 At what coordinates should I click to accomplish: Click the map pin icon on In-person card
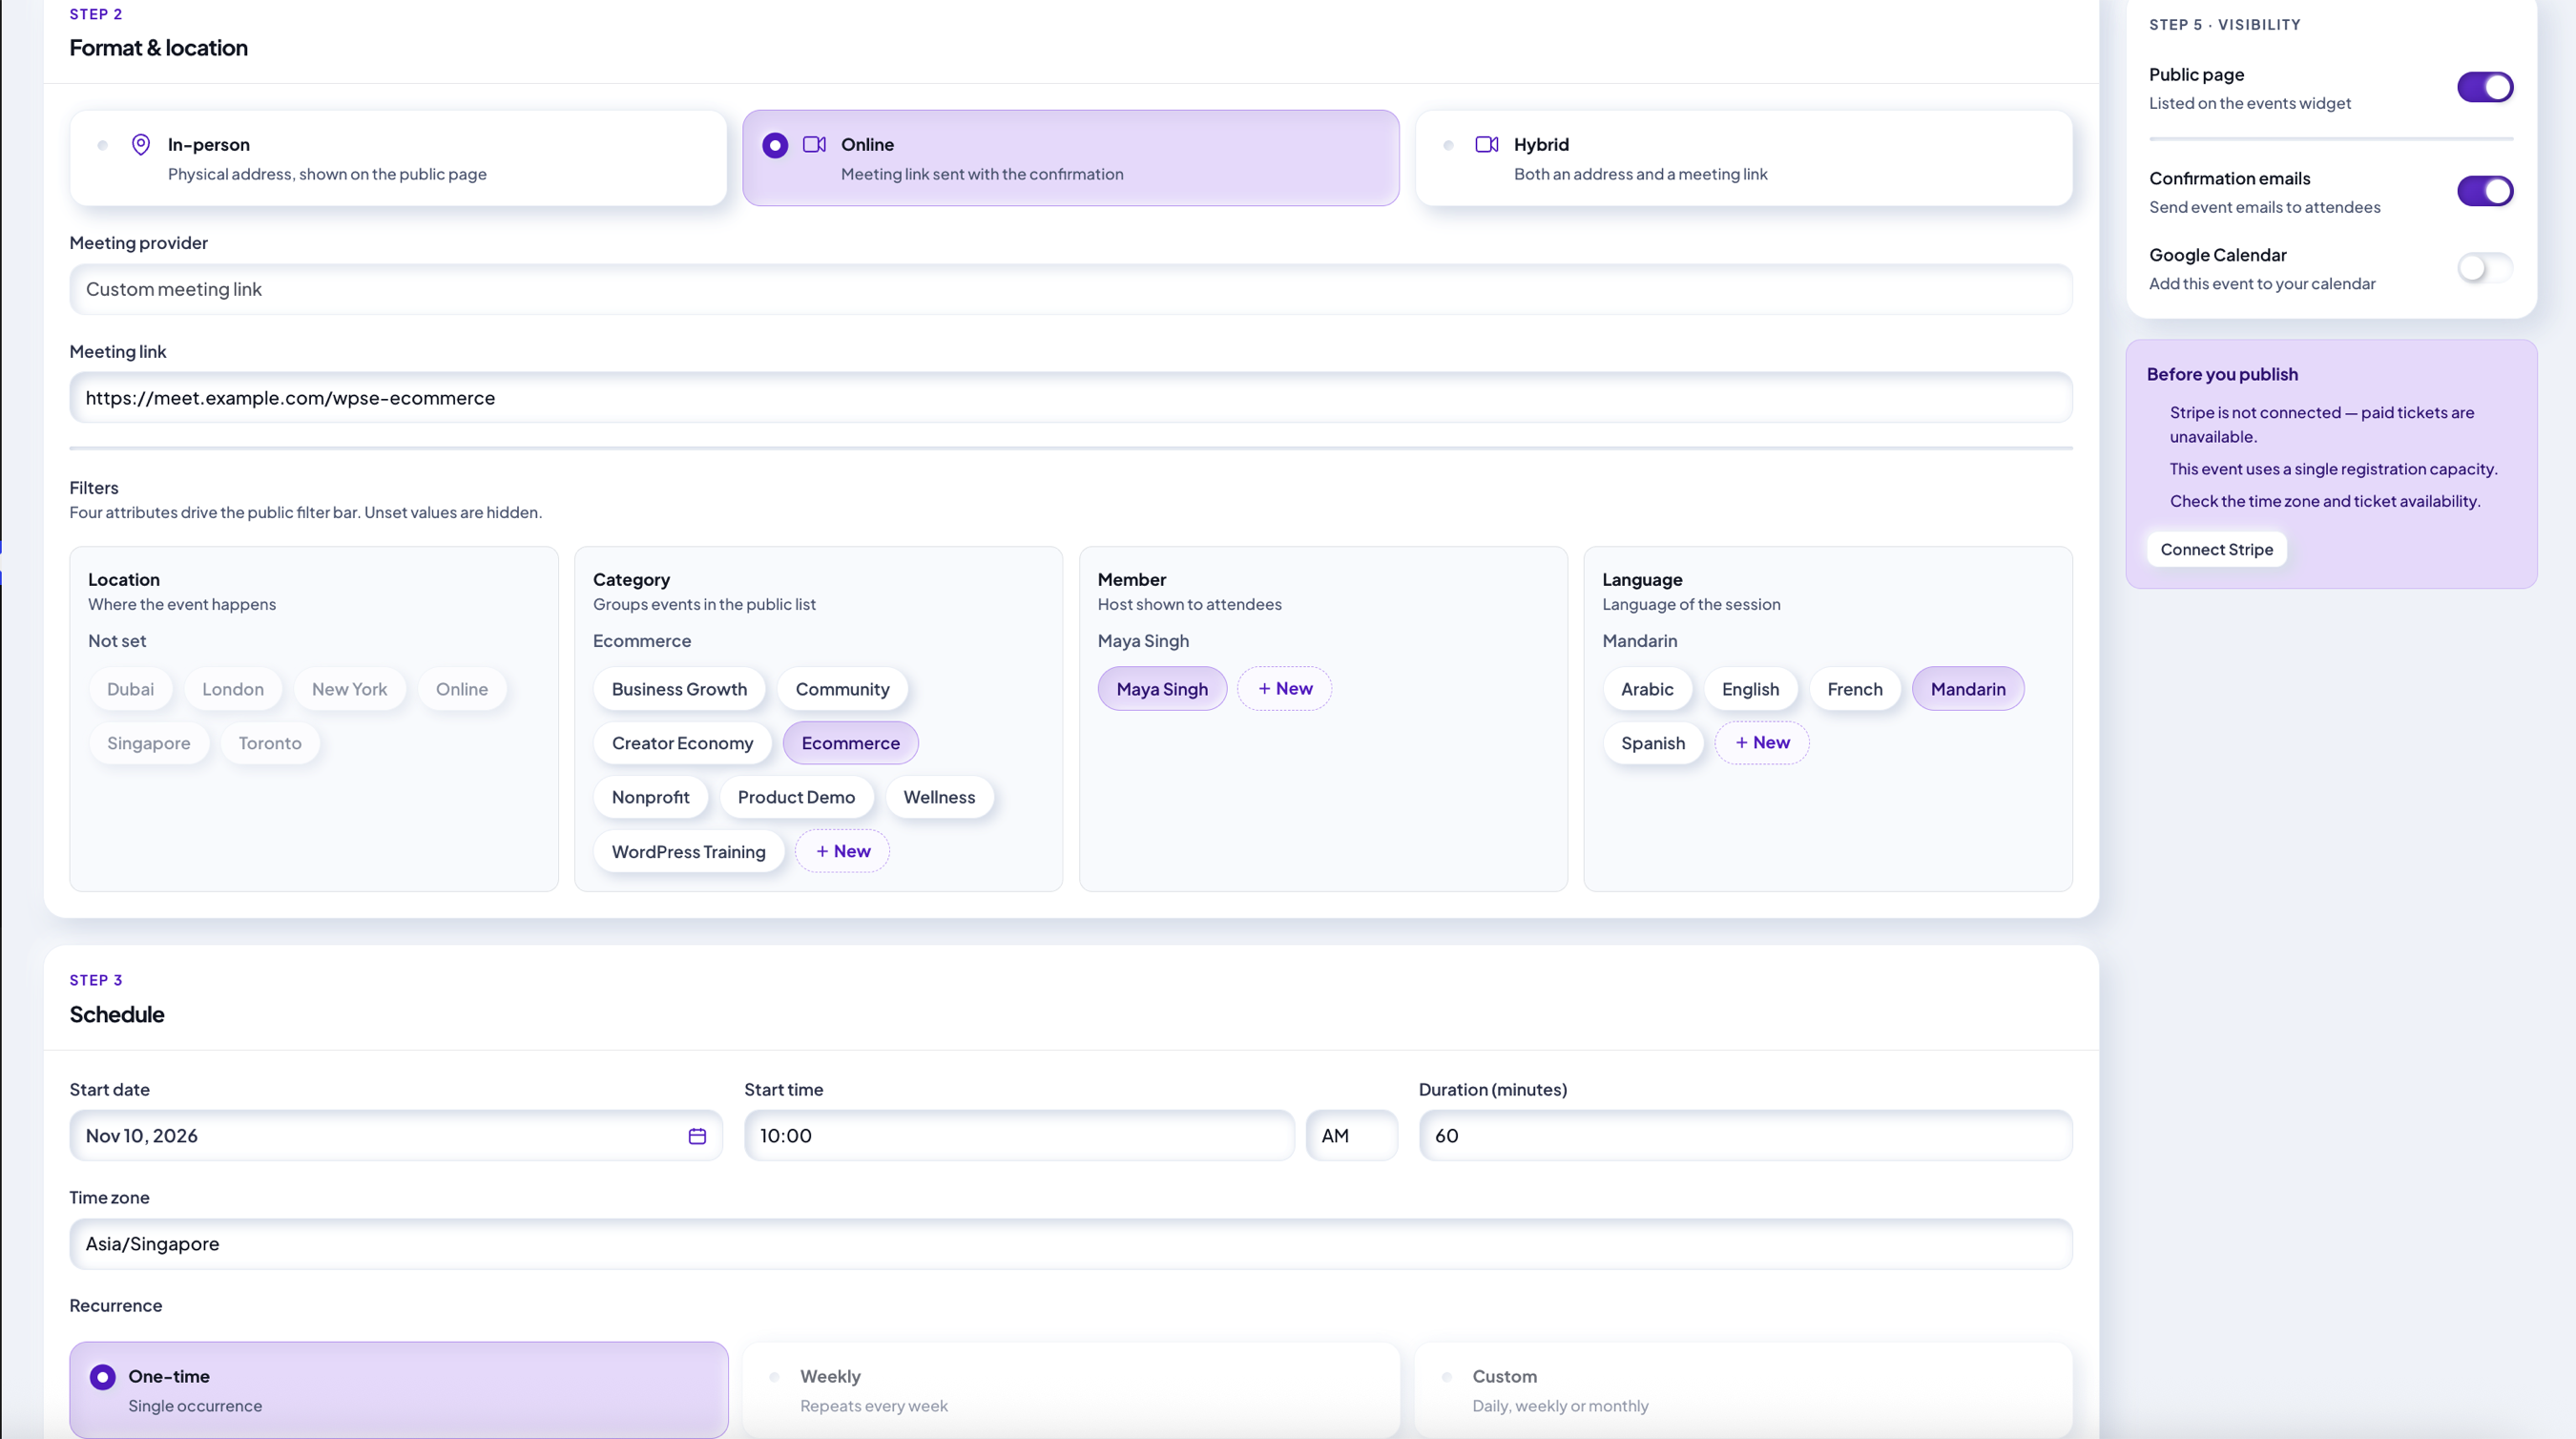[x=141, y=145]
